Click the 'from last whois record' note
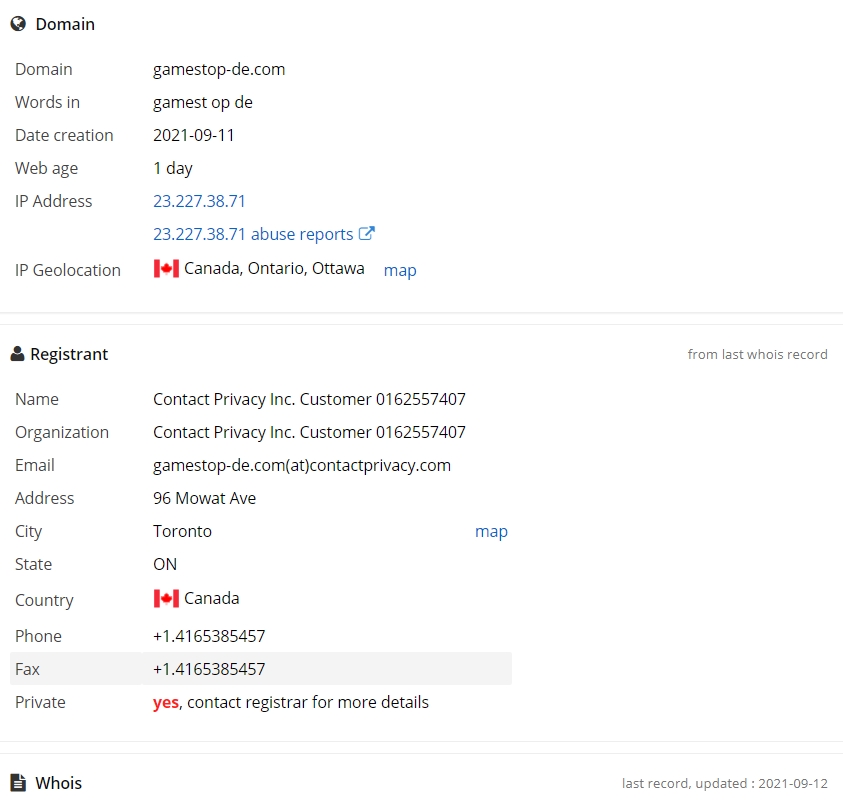 click(757, 354)
